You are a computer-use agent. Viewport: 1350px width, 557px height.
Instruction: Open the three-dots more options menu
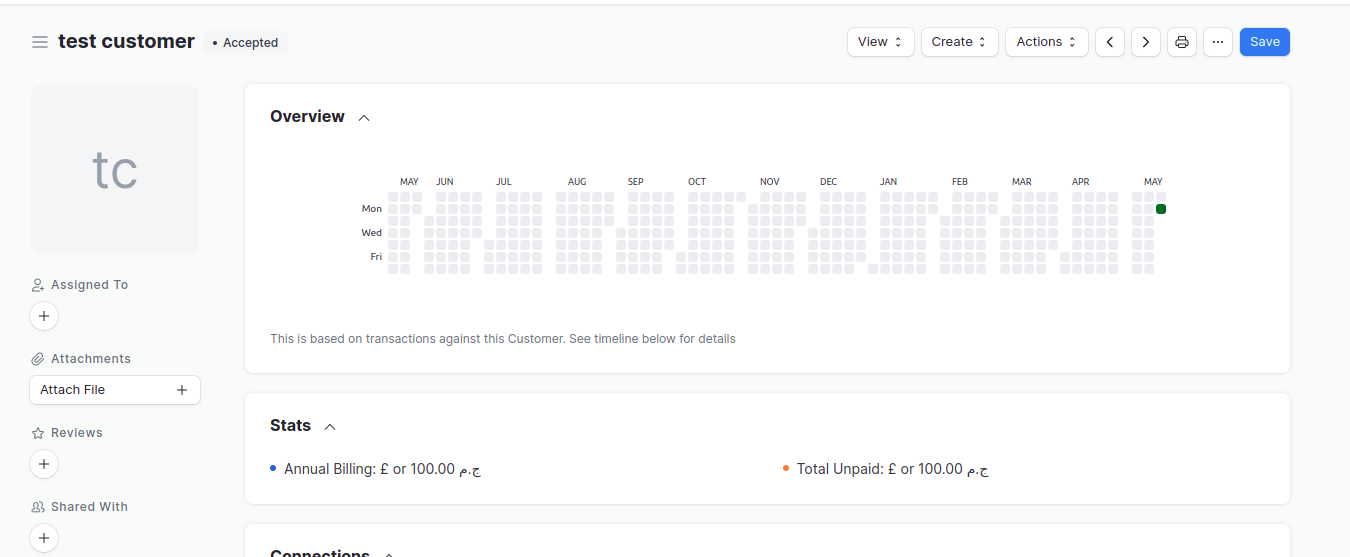1218,42
